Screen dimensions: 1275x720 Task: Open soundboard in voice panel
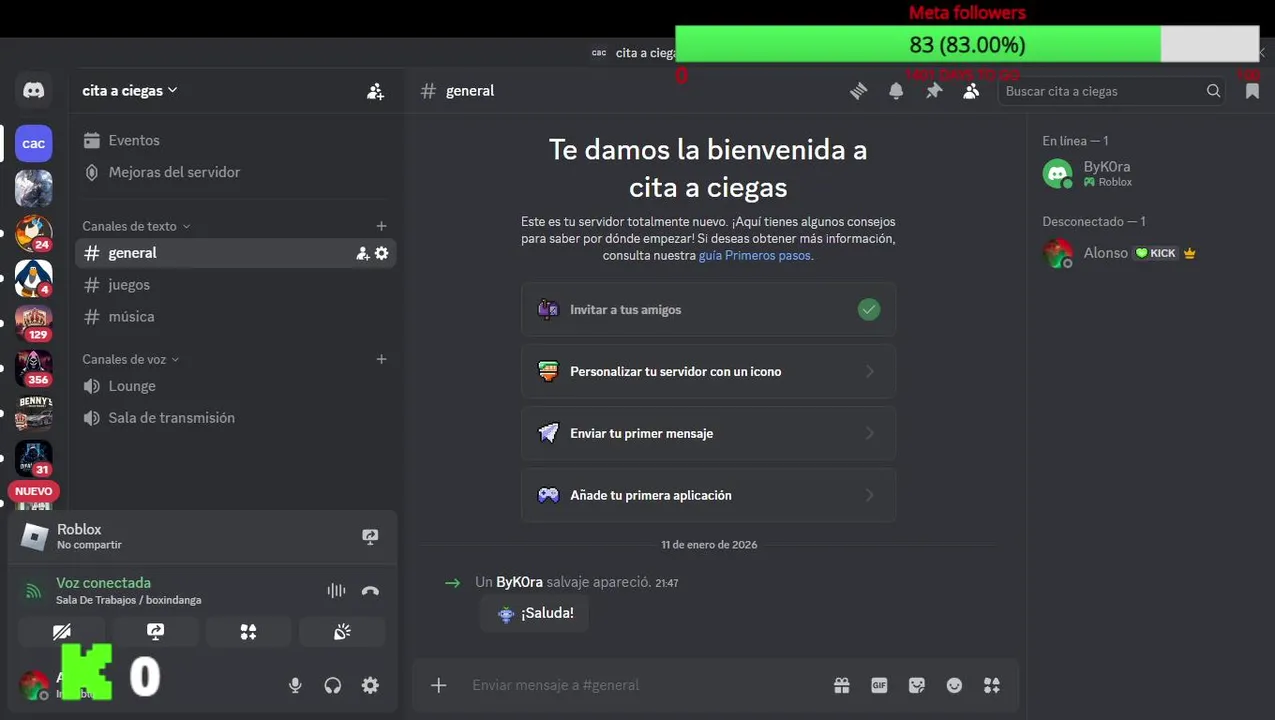pyautogui.click(x=342, y=631)
